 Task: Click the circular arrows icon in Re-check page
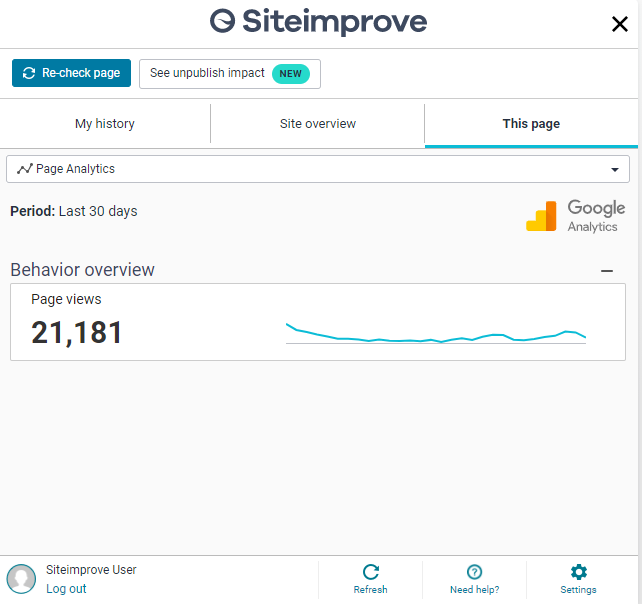29,73
